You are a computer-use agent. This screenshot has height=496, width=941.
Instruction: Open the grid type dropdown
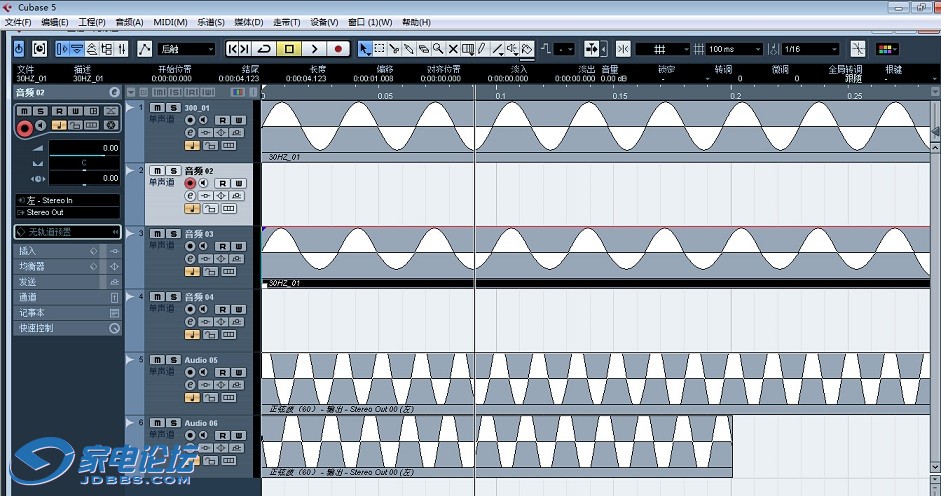point(663,49)
